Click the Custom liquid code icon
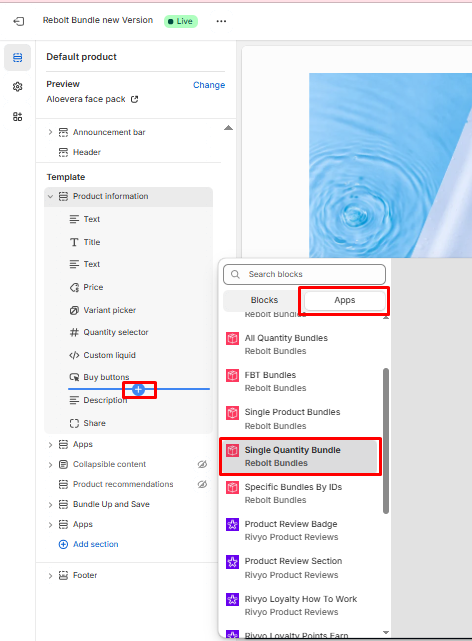The image size is (472, 641). click(x=74, y=355)
